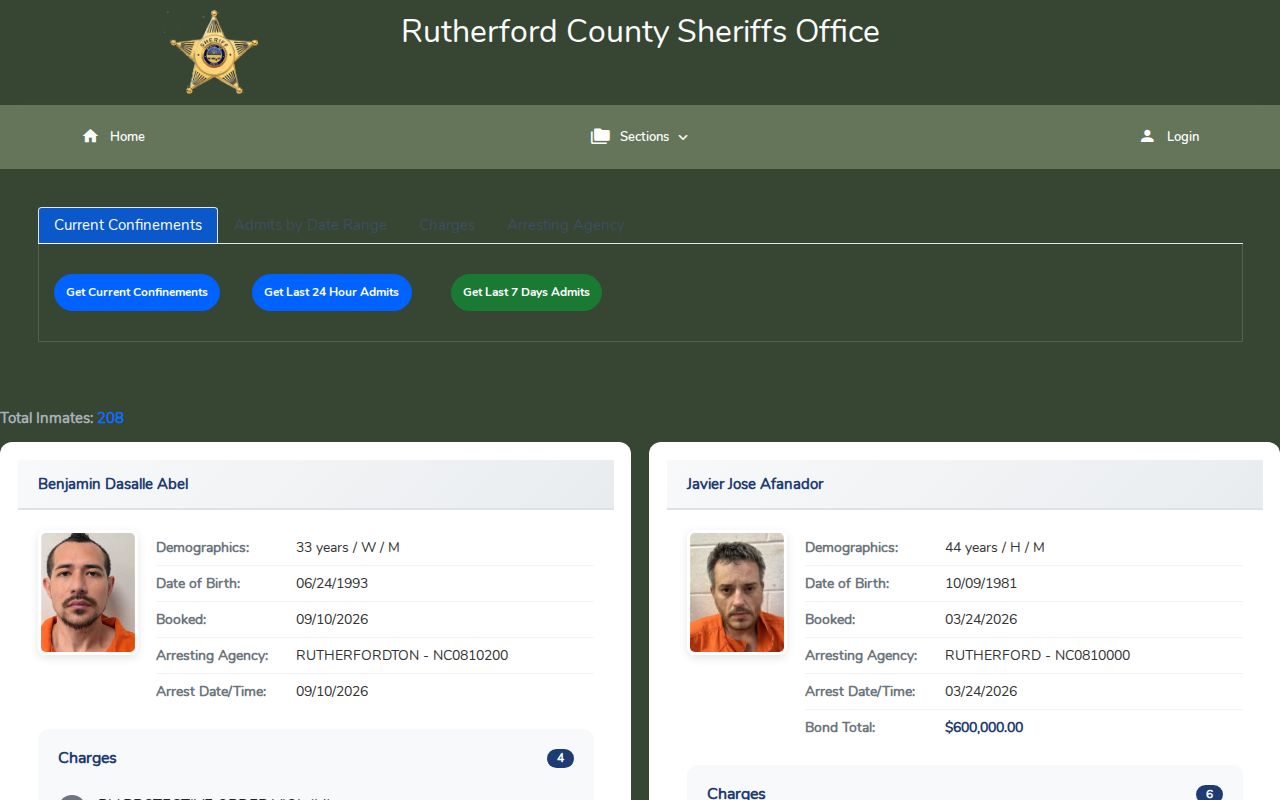This screenshot has height=800, width=1280.
Task: Open Benjamin Dasalle Abel's mugshot photo
Action: pyautogui.click(x=88, y=593)
